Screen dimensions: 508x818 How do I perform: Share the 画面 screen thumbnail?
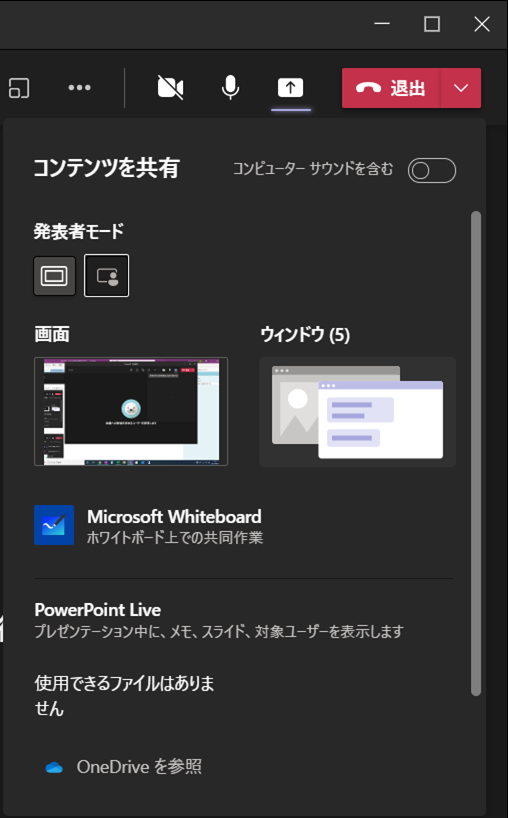click(x=131, y=412)
